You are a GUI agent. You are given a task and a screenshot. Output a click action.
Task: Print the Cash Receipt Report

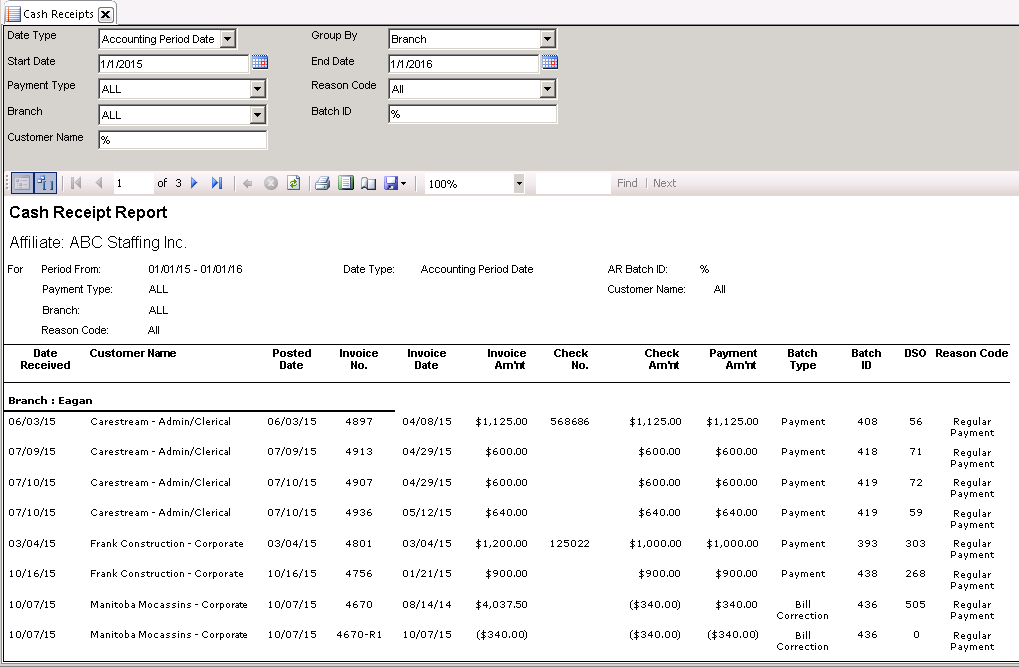(322, 183)
